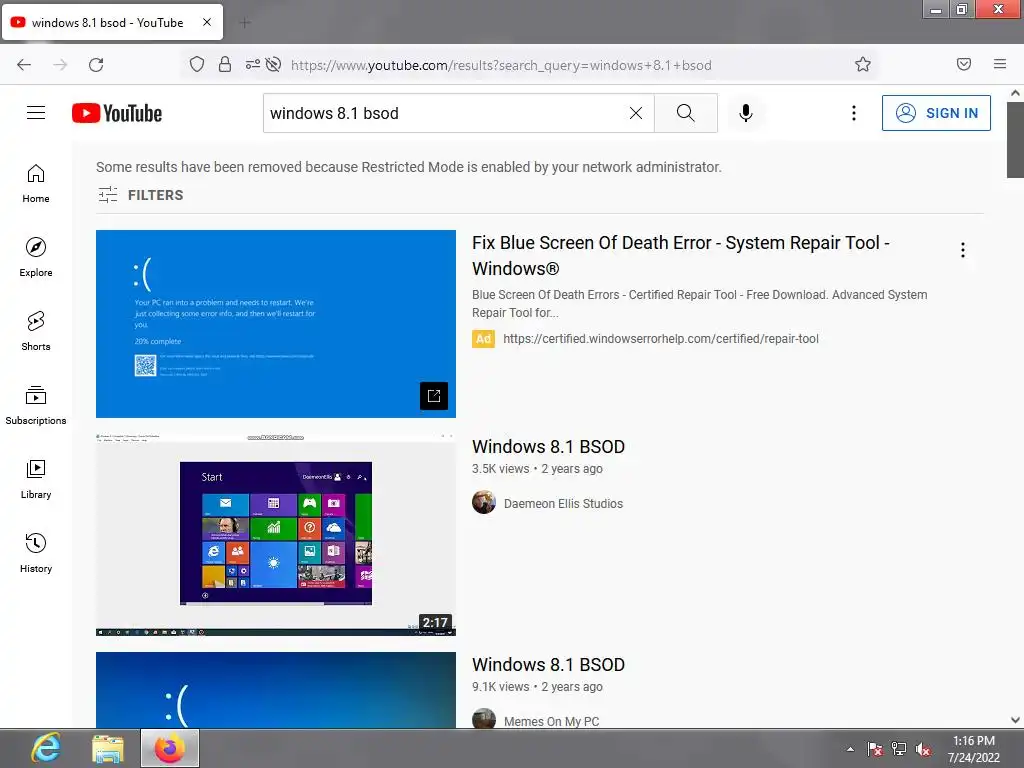Viewport: 1024px width, 768px height.
Task: Click the YouTube logo
Action: 117,113
